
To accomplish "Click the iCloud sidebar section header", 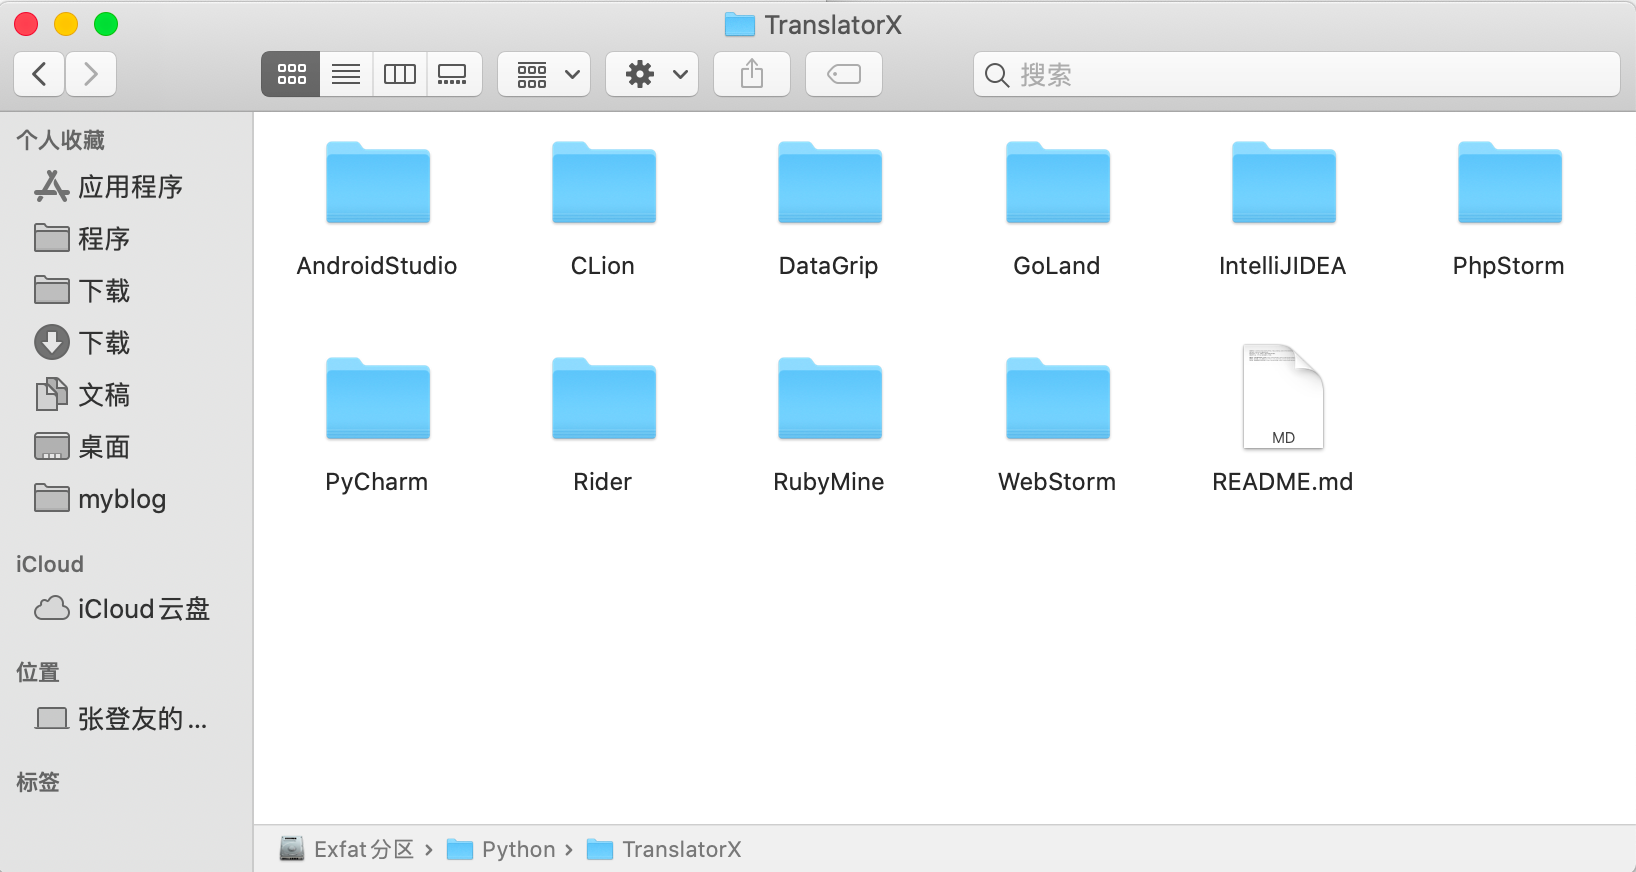I will (50, 564).
